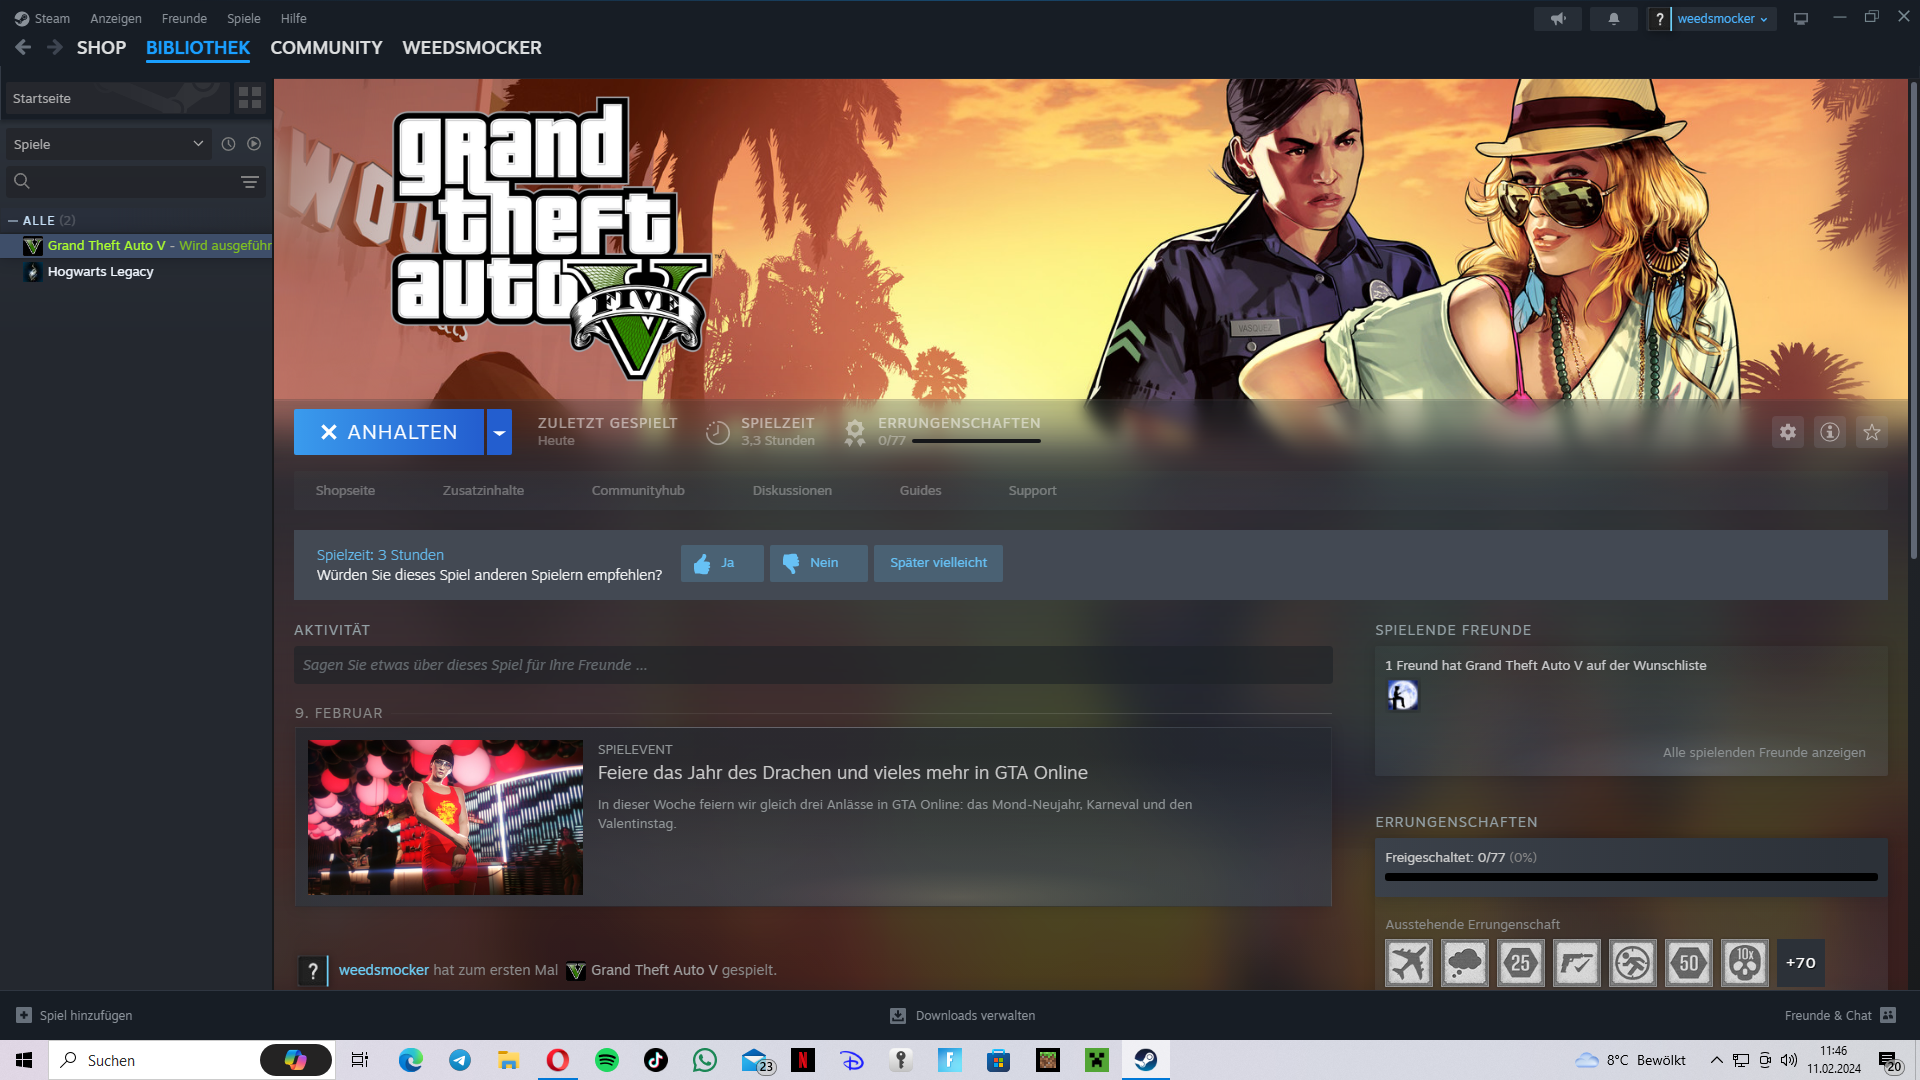The width and height of the screenshot is (1920, 1080).
Task: Stop the game with ANHALTEN
Action: 389,432
